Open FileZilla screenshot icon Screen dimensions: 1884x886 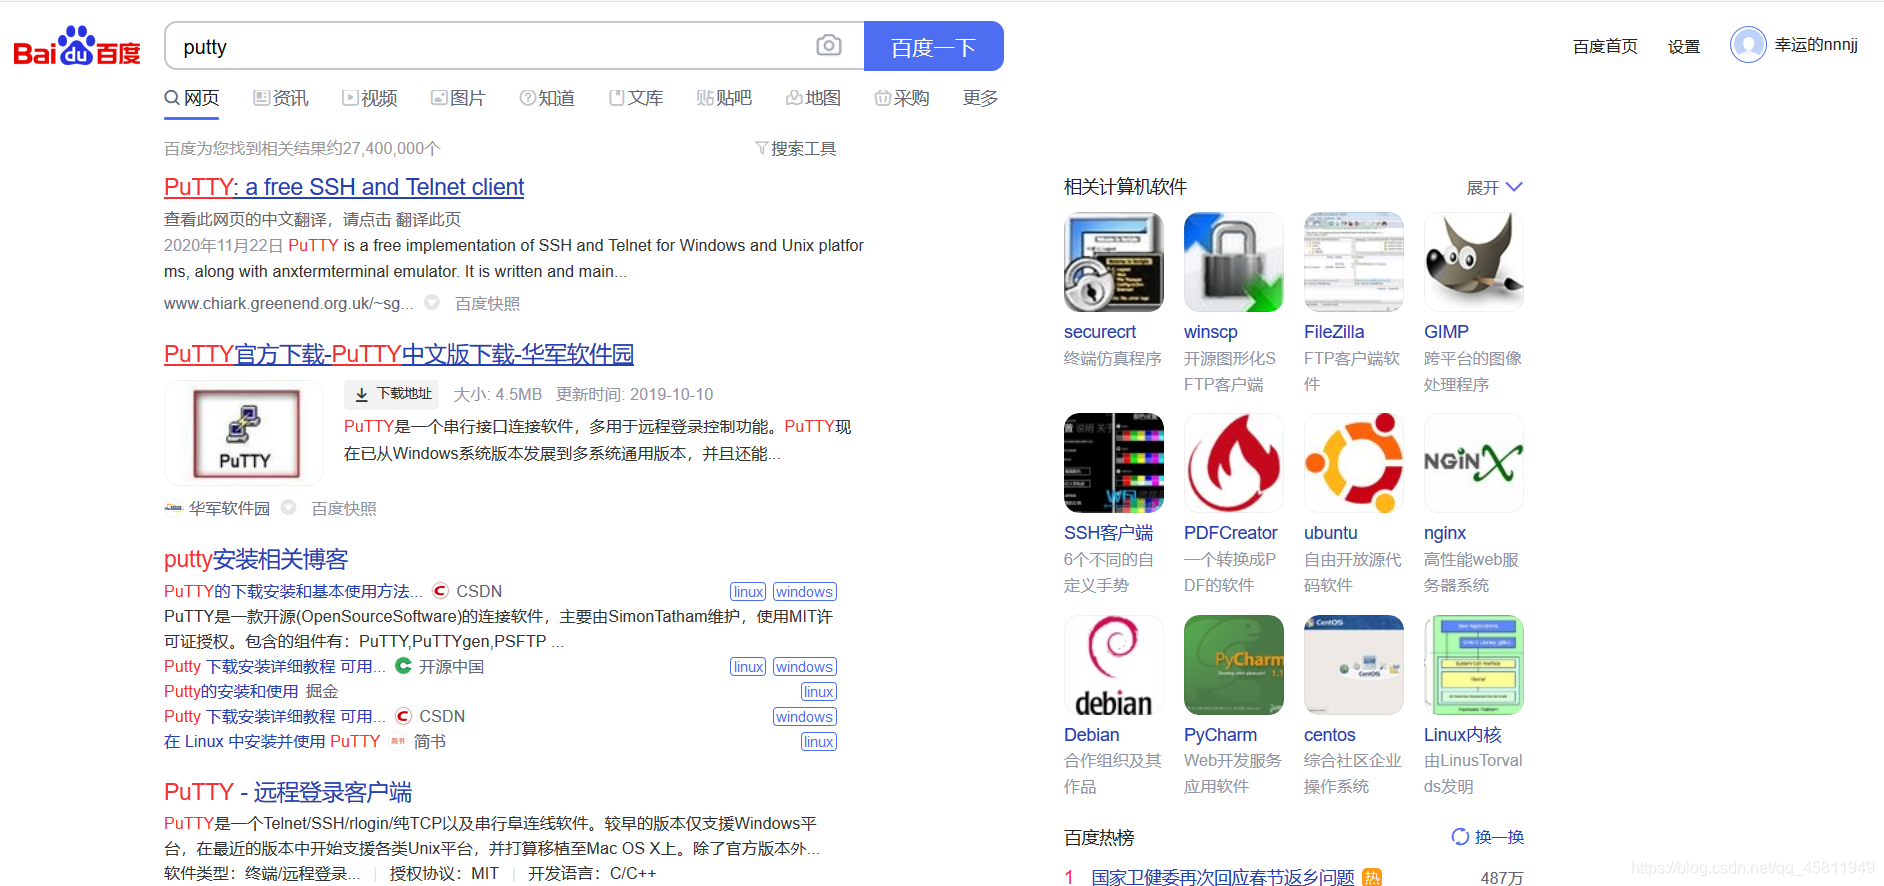(1353, 262)
